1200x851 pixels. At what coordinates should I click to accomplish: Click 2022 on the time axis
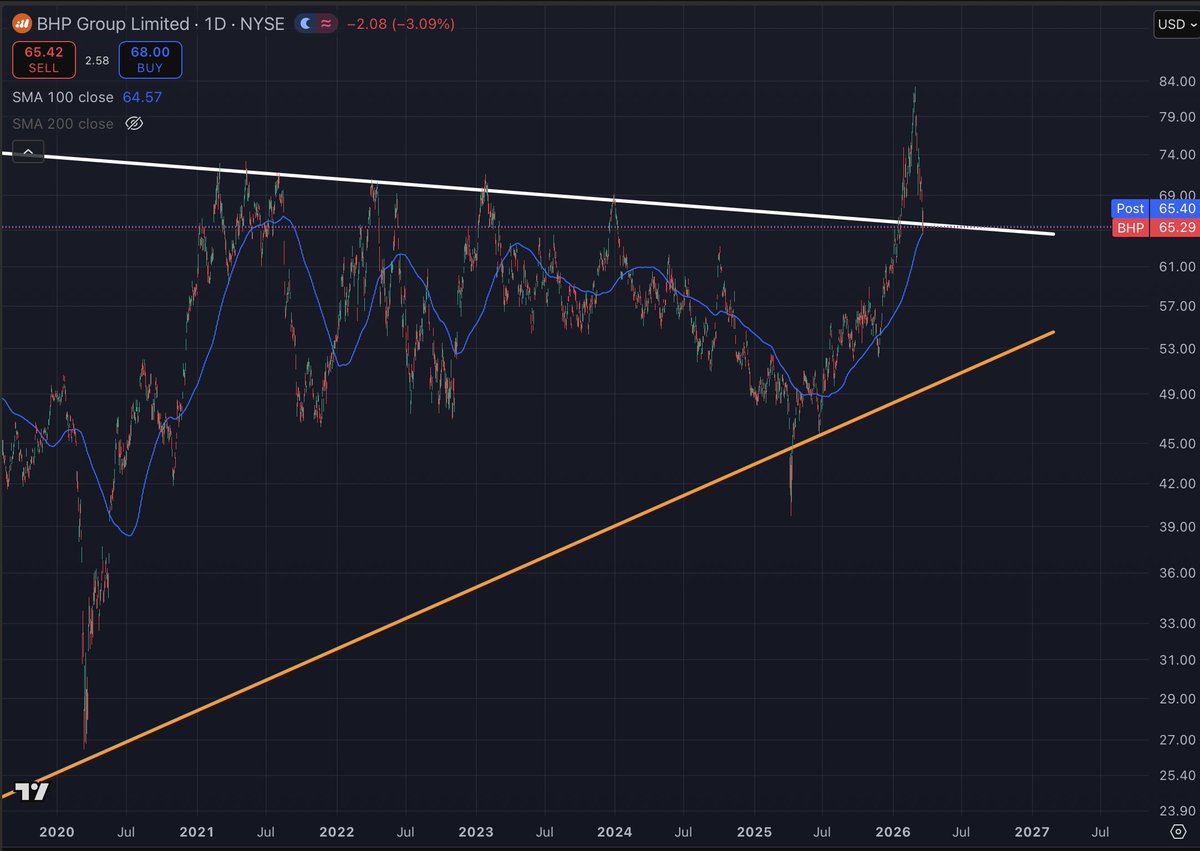[336, 831]
